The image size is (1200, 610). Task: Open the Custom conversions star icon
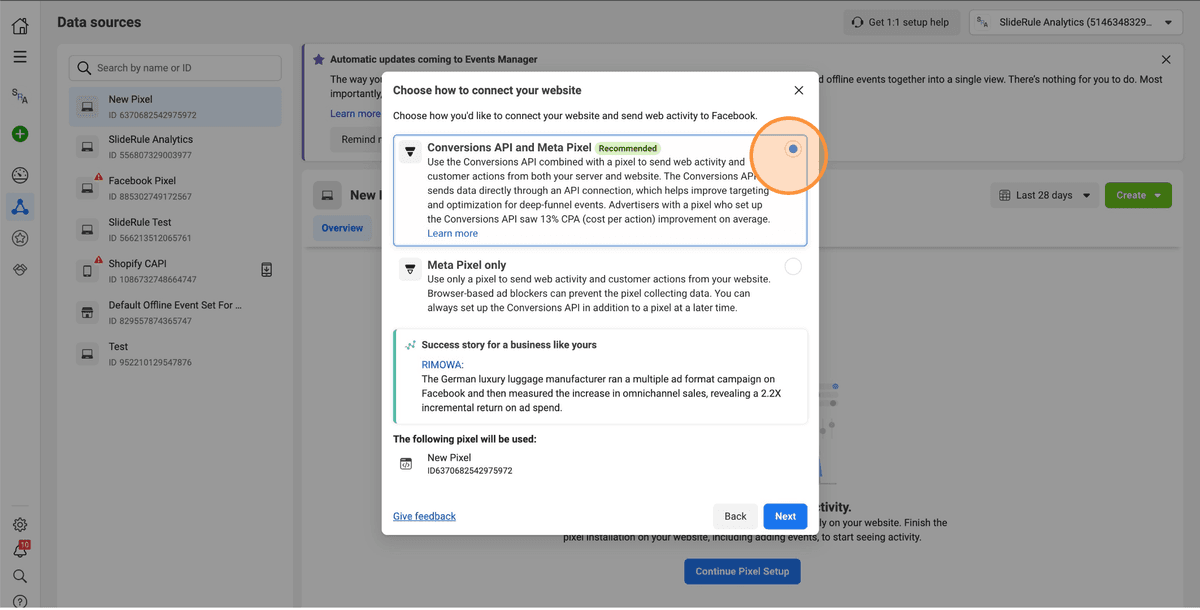coord(20,238)
